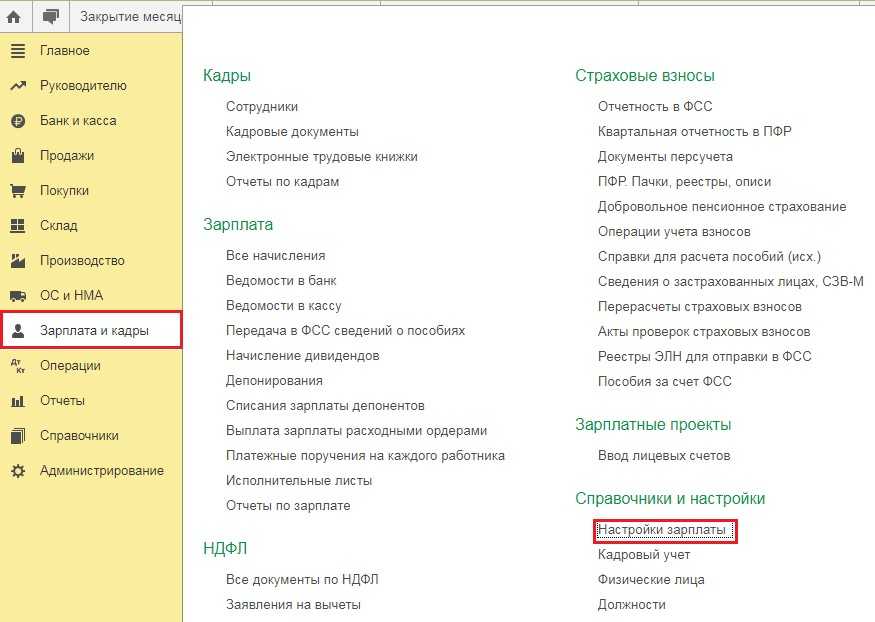
Task: Click the Отчеты bar chart icon
Action: (18, 401)
